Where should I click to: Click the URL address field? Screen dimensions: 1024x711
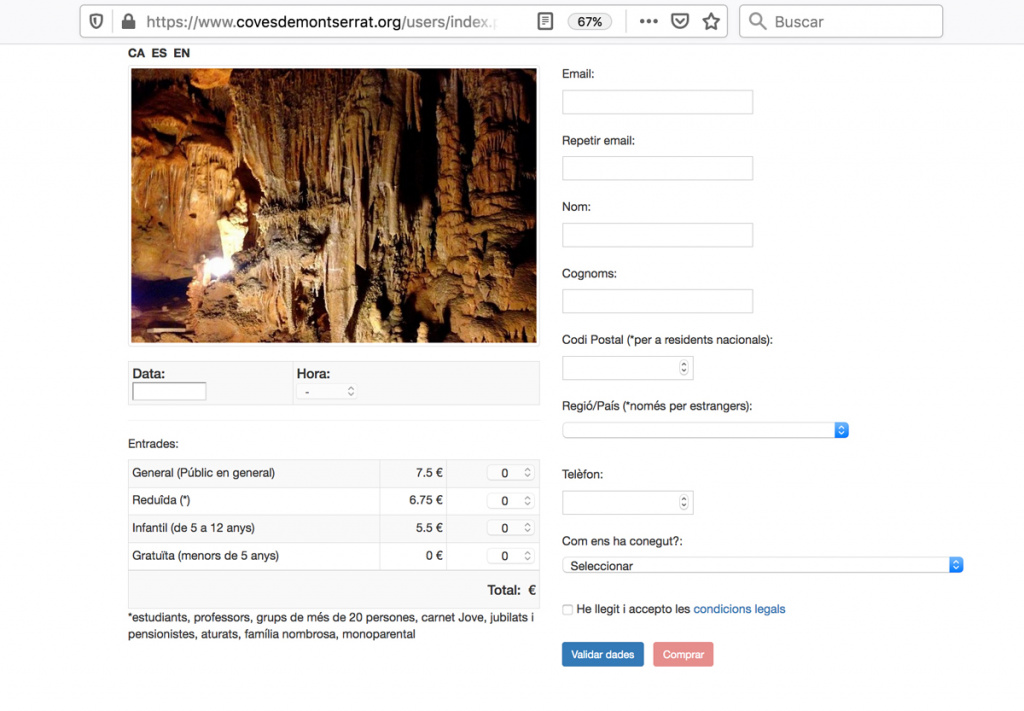pyautogui.click(x=320, y=22)
